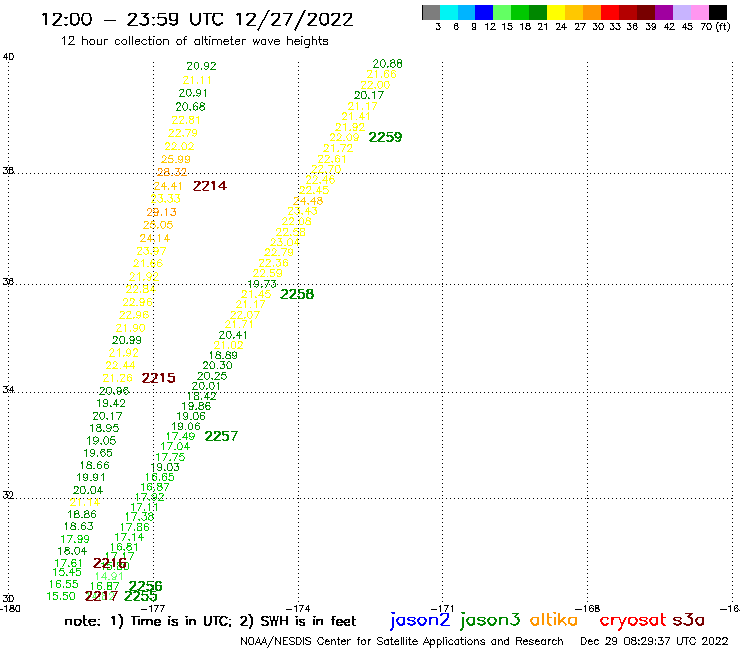Click the 2215 pass time marker
Viewport: 740px width, 650px height.
click(159, 378)
